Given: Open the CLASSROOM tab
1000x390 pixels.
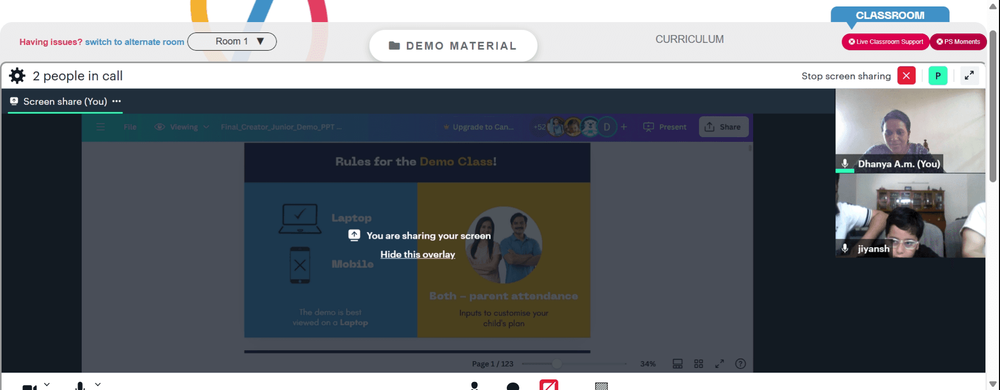Looking at the screenshot, I should pyautogui.click(x=890, y=15).
